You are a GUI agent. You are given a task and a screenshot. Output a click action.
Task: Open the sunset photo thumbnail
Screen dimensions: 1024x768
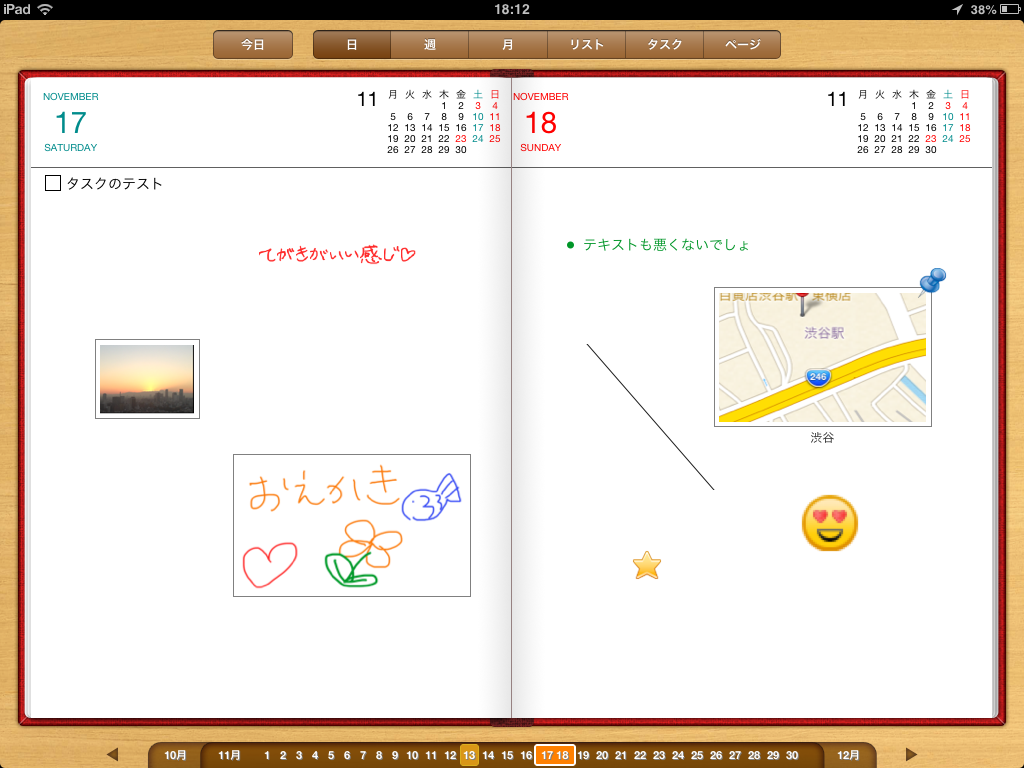(x=147, y=379)
